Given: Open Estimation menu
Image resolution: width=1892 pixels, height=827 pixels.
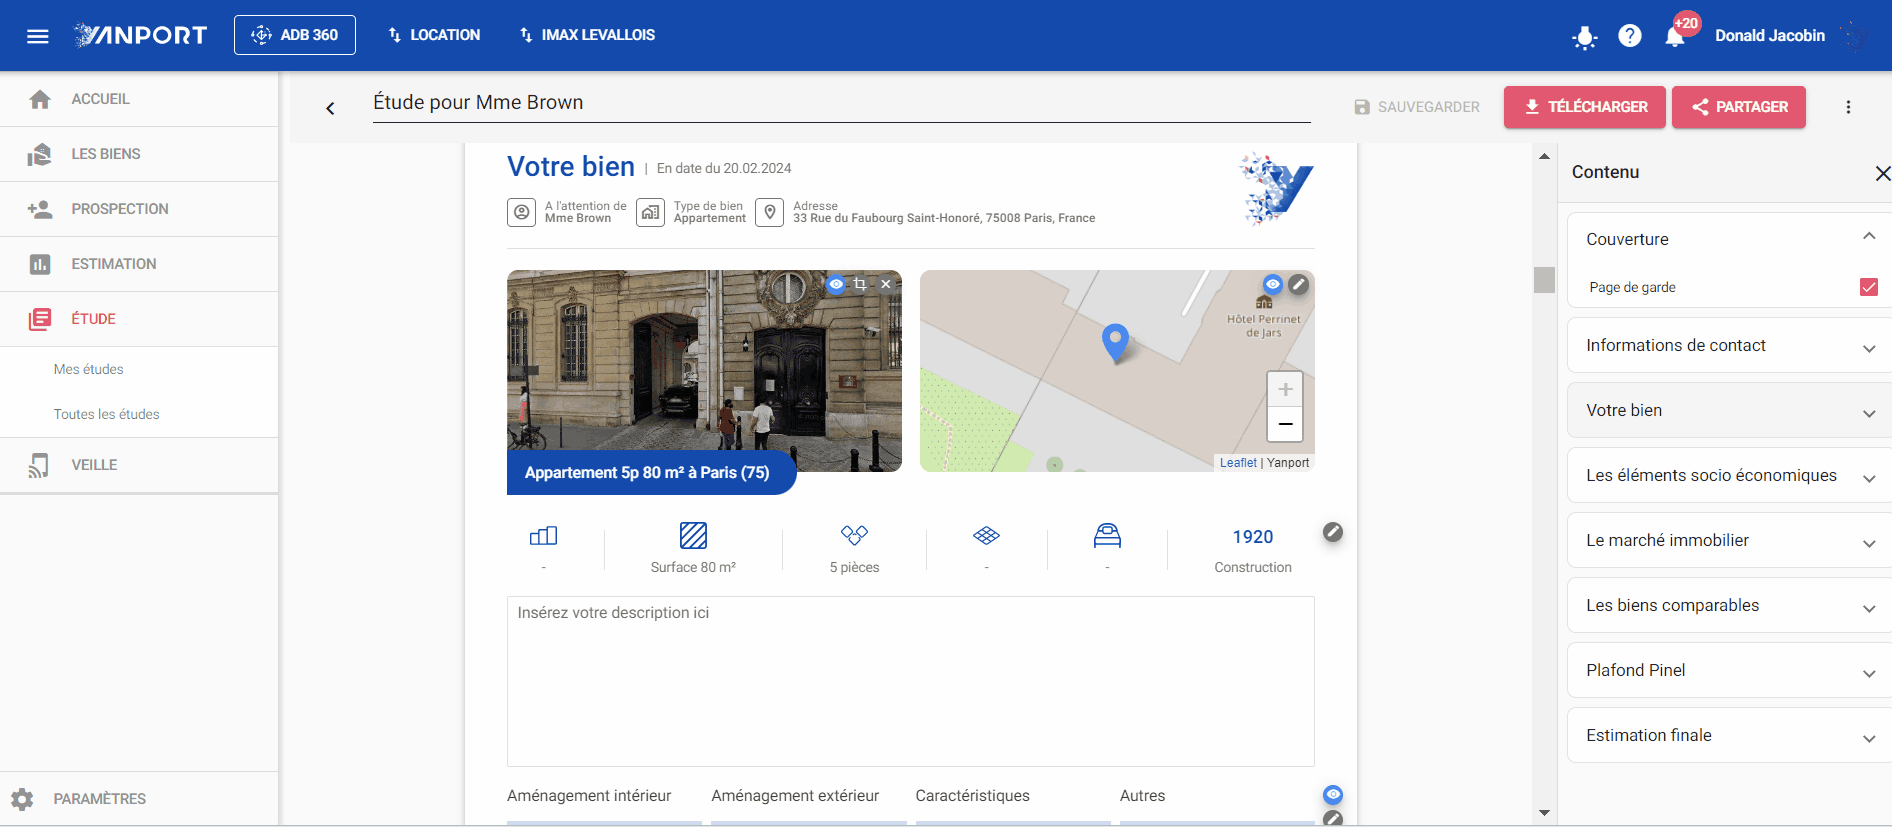Looking at the screenshot, I should (x=139, y=264).
